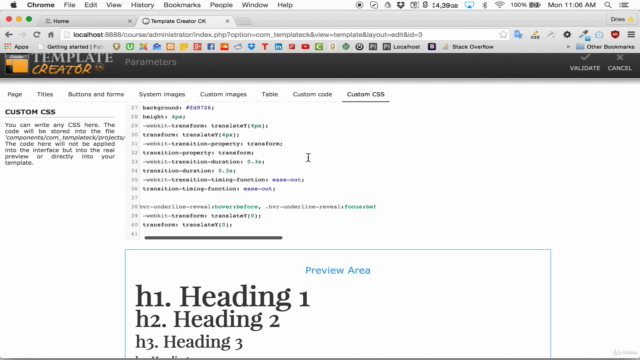This screenshot has height=360, width=640.
Task: Go back with browser back arrow
Action: pyautogui.click(x=9, y=35)
